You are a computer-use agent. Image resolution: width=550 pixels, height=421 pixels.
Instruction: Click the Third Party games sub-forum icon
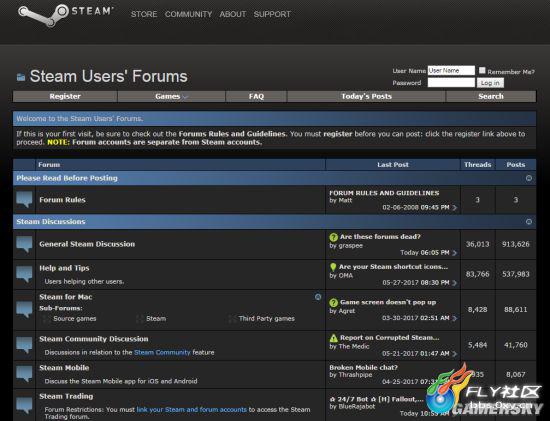pyautogui.click(x=232, y=319)
